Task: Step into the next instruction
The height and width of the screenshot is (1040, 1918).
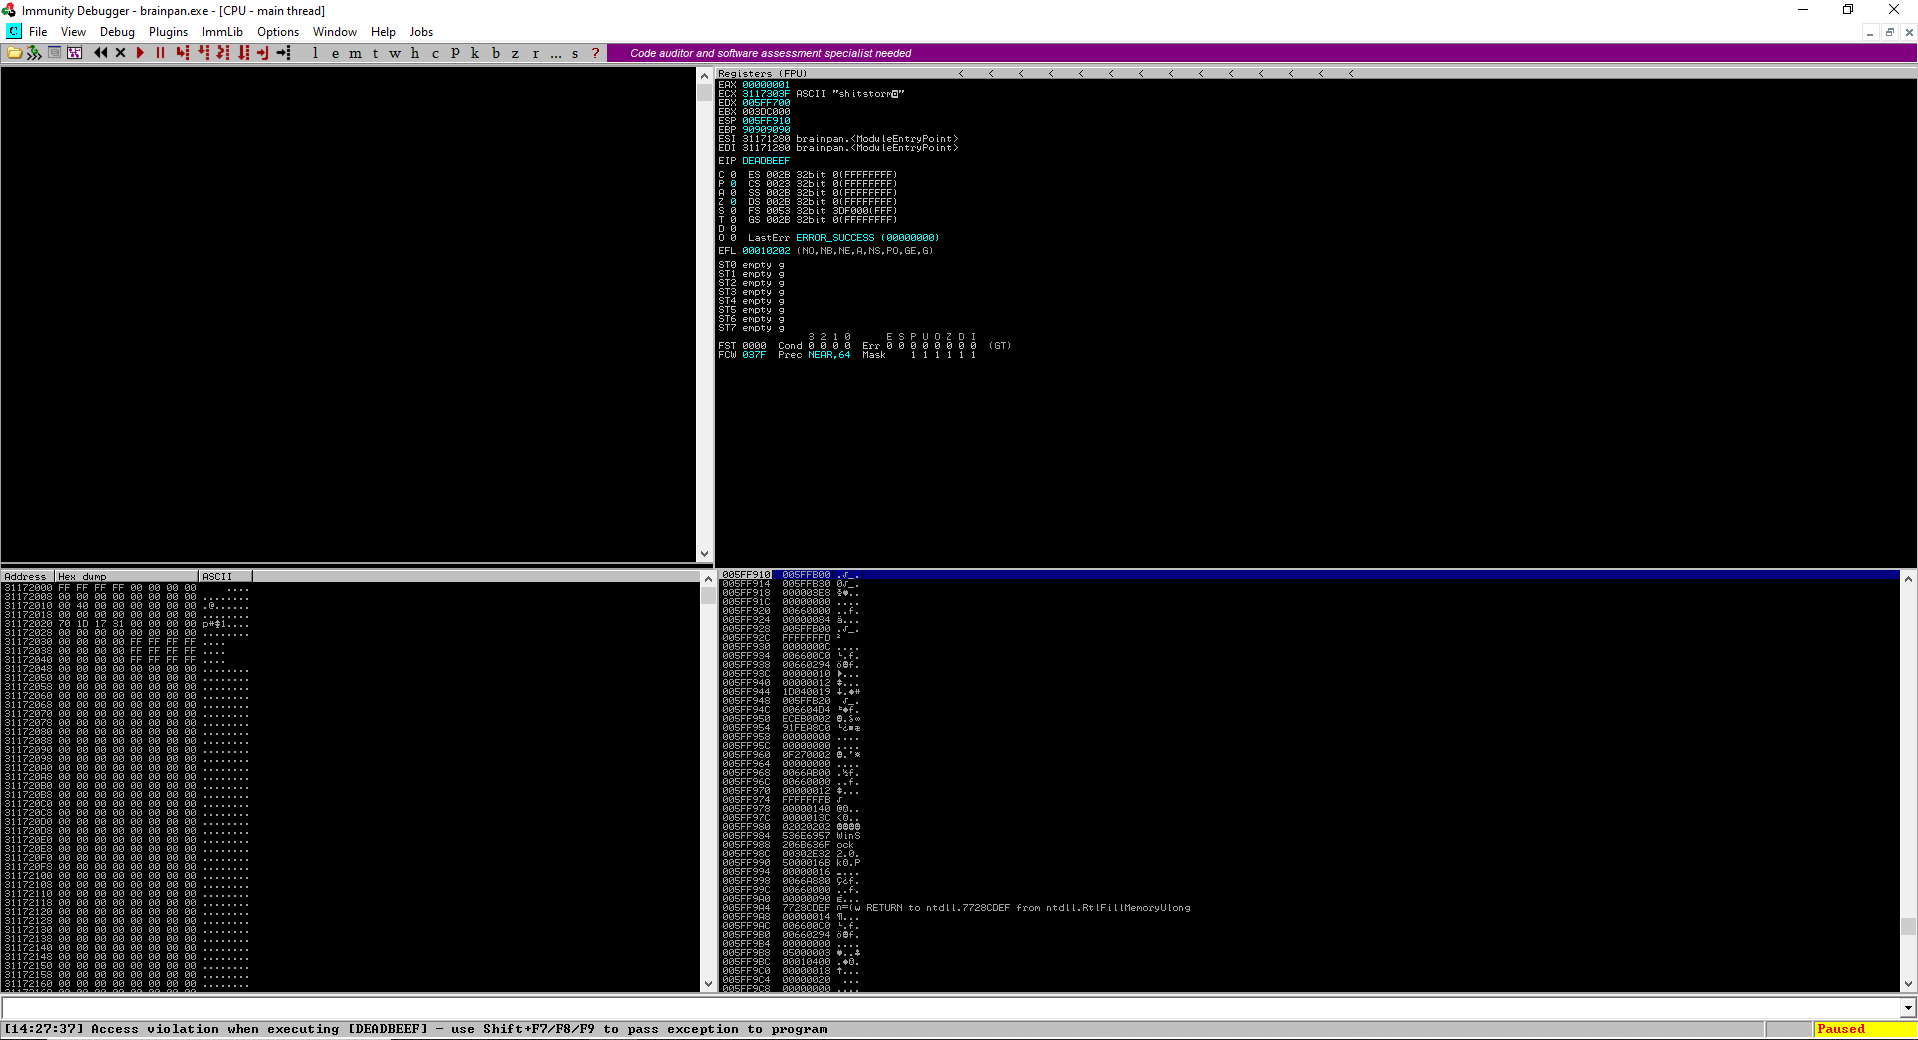Action: coord(182,53)
